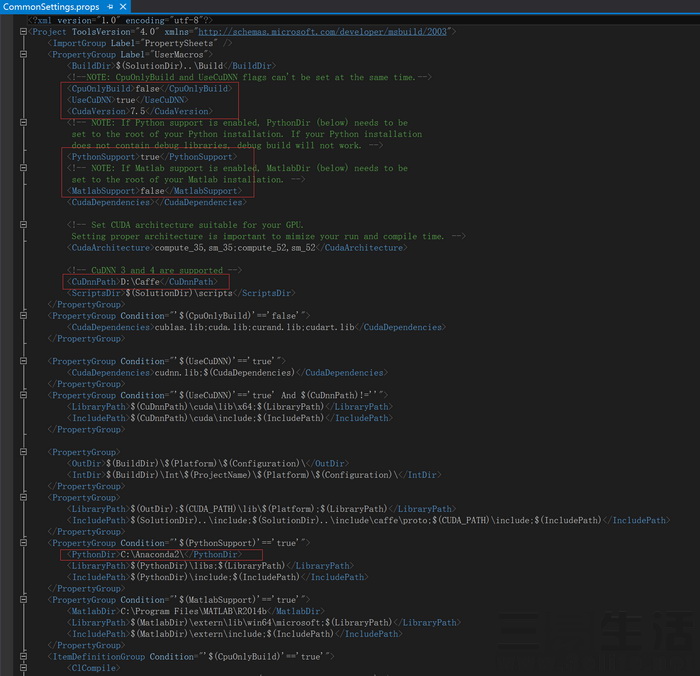This screenshot has width=700, height=676.
Task: Open the schemas.microsoft.com msbuild link
Action: pyautogui.click(x=322, y=32)
